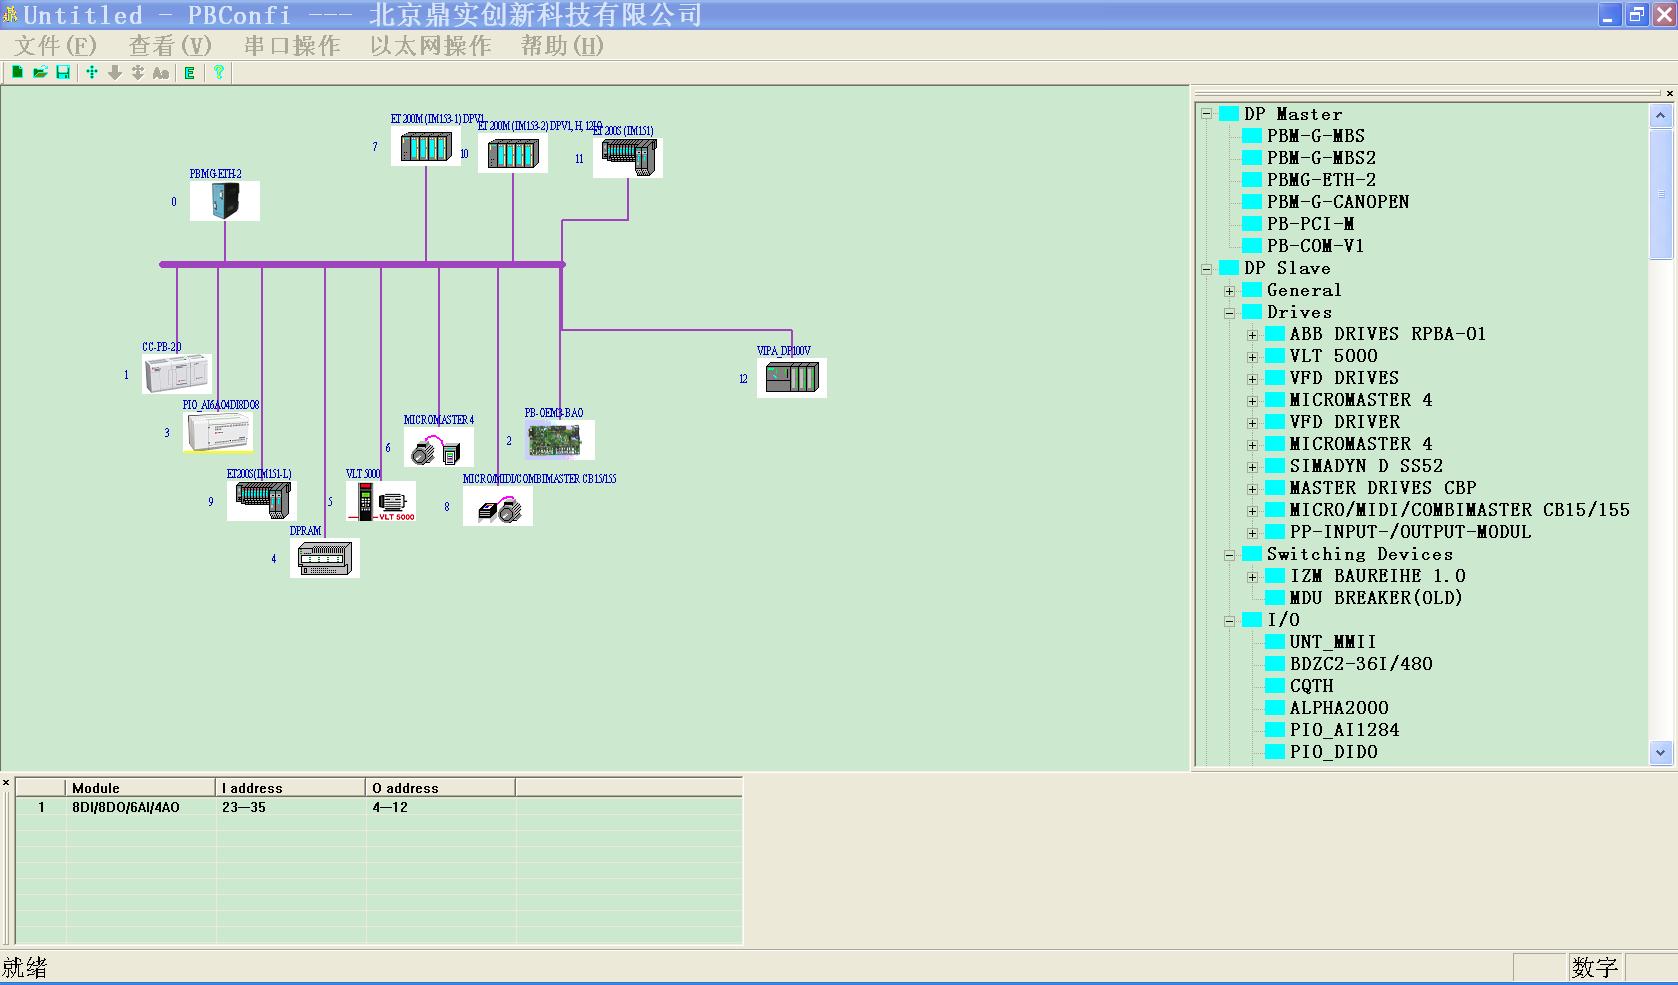Image resolution: width=1678 pixels, height=985 pixels.
Task: Click the device tree scroll-down arrow
Action: [1660, 753]
